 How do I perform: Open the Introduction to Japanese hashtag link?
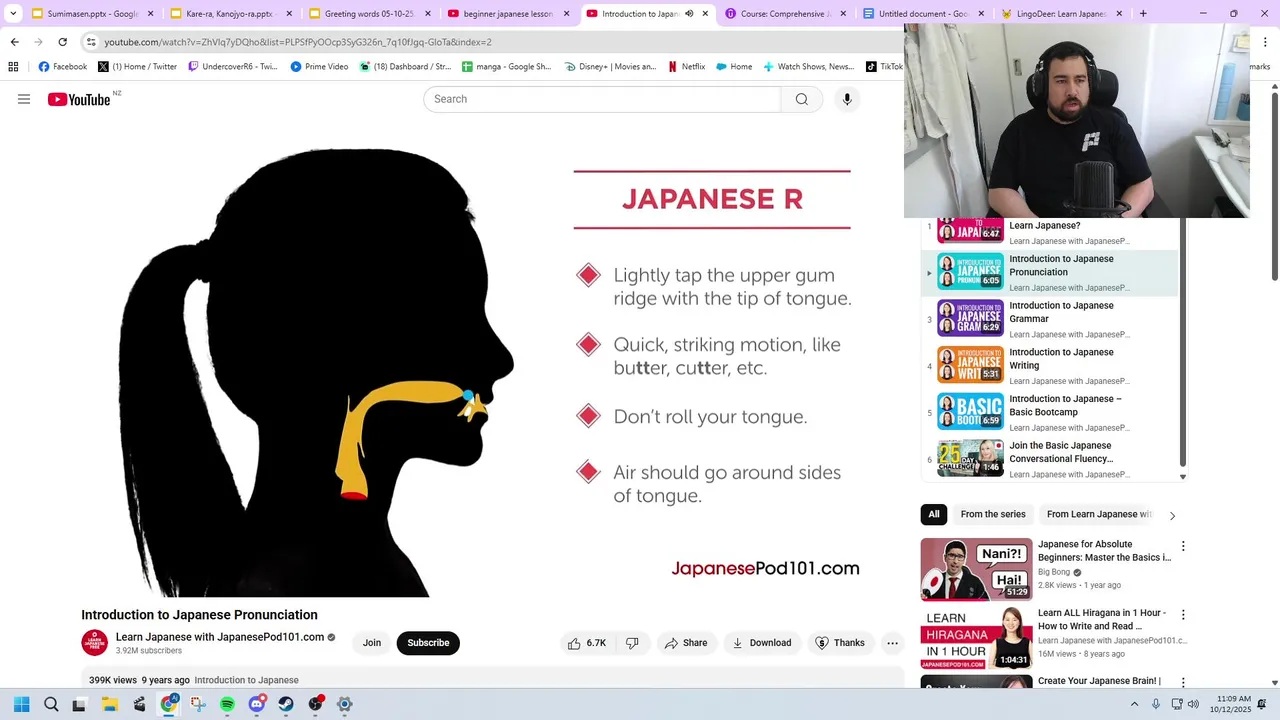[x=246, y=680]
